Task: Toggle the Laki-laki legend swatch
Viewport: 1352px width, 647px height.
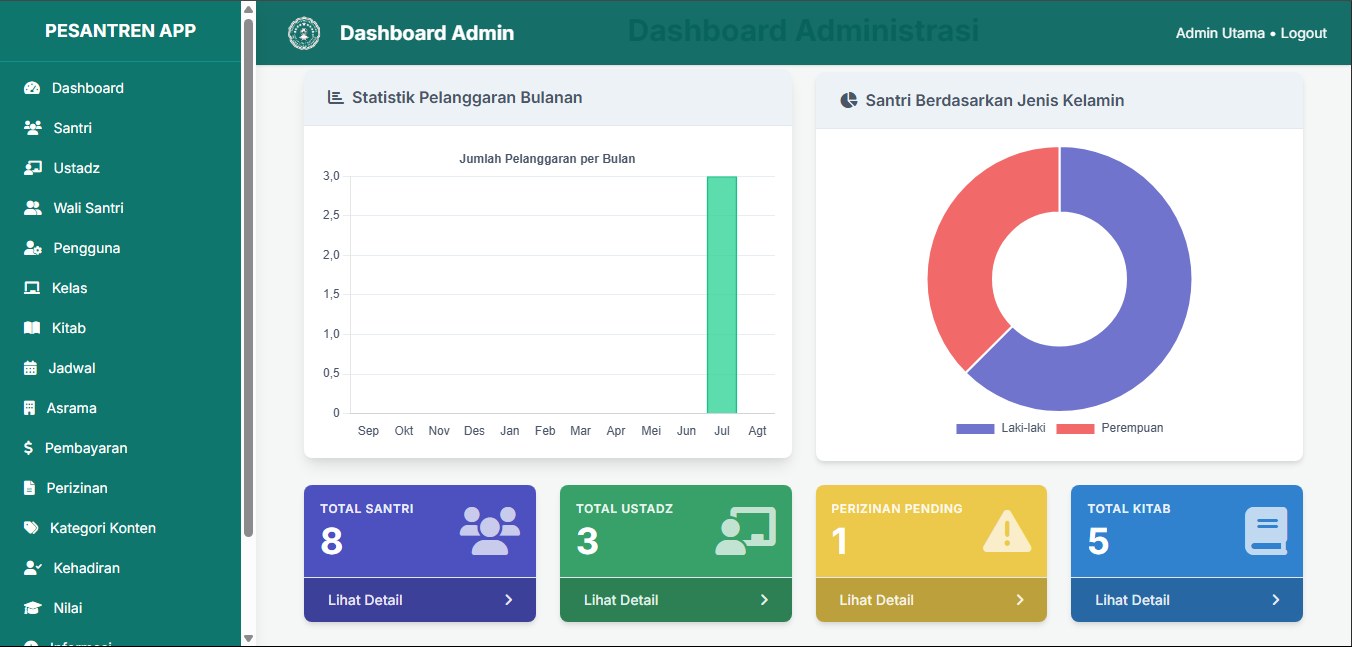Action: pos(975,428)
